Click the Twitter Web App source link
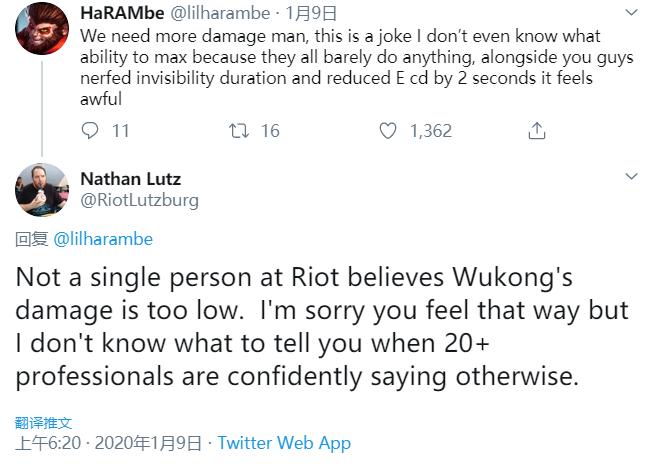The height and width of the screenshot is (466, 647). tap(284, 442)
